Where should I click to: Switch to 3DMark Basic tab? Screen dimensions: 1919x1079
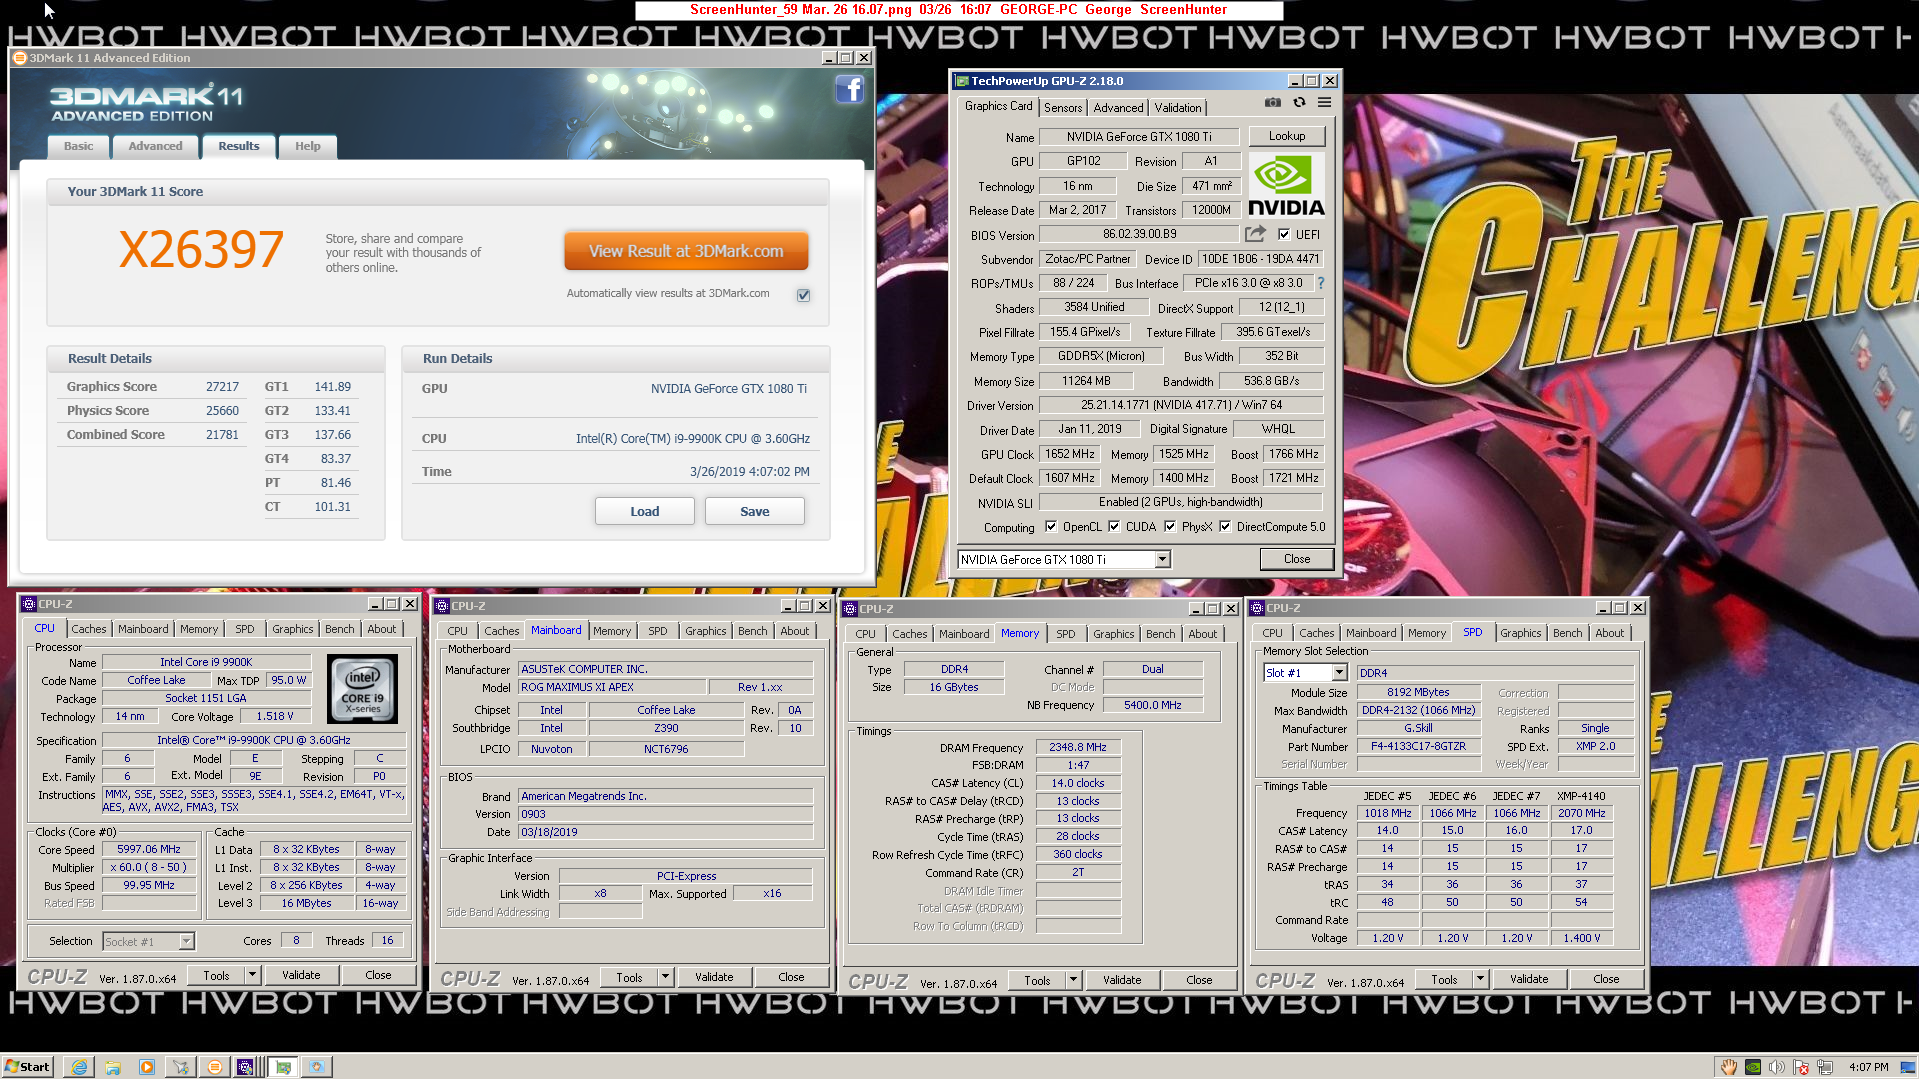coord(78,146)
